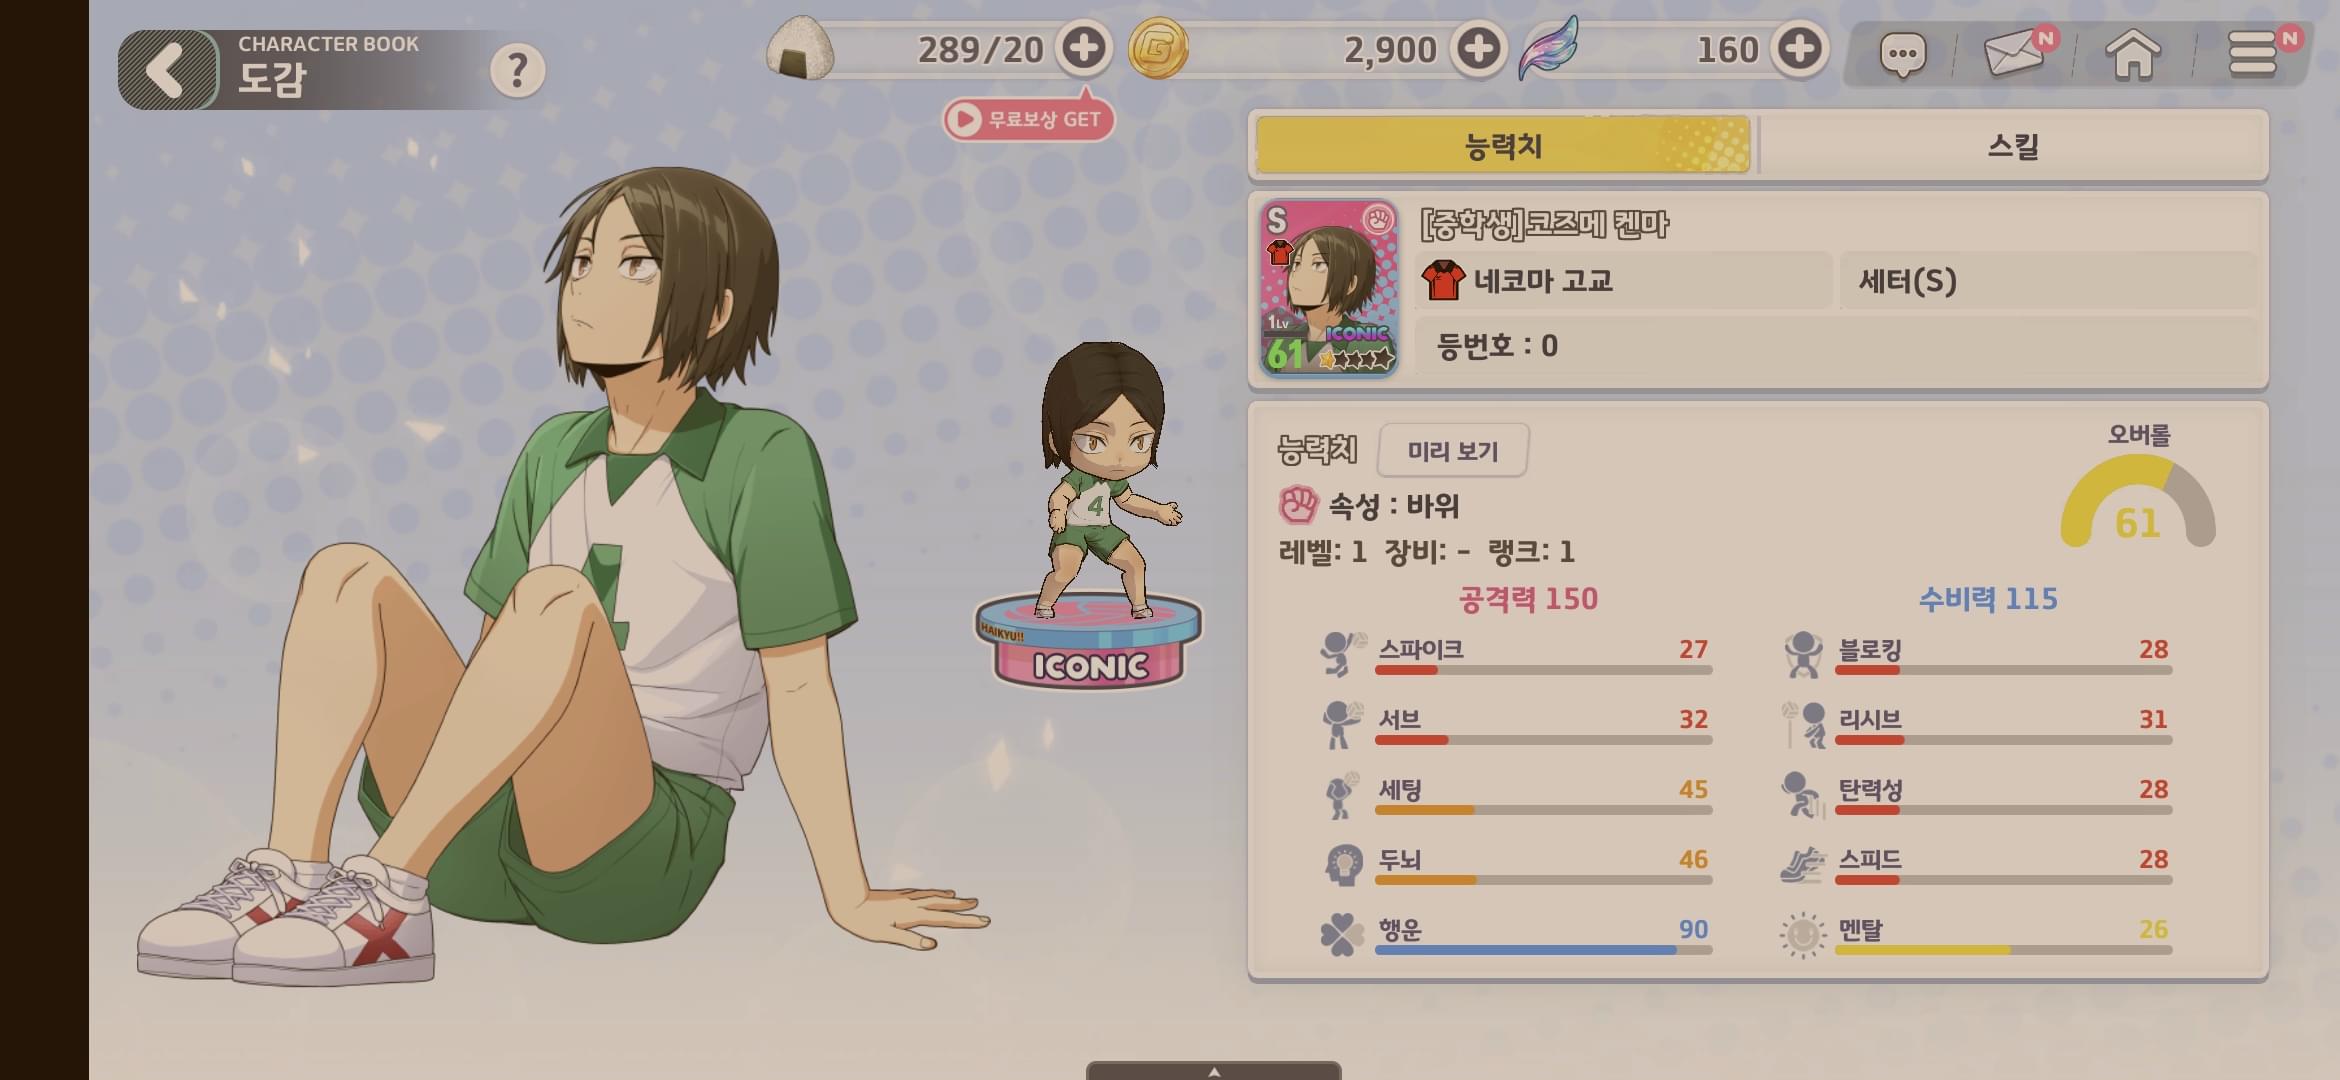Go back using the arrow button
Screen dimensions: 2340x1080
point(168,70)
